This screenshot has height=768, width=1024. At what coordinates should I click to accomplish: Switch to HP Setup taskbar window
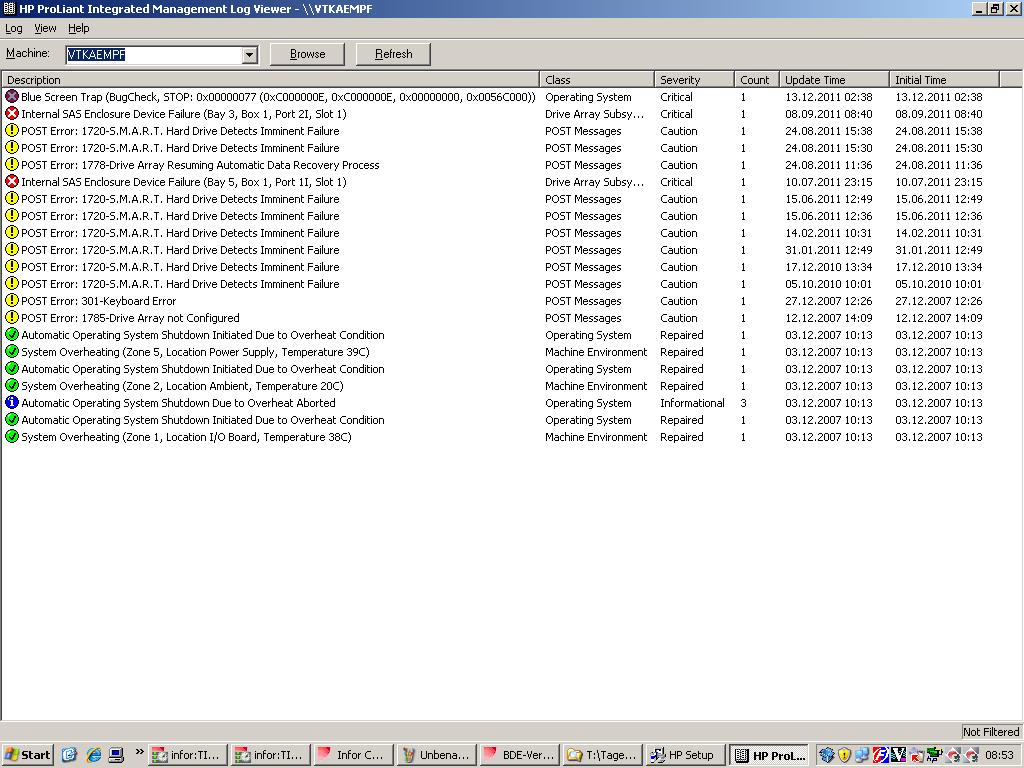click(x=685, y=755)
